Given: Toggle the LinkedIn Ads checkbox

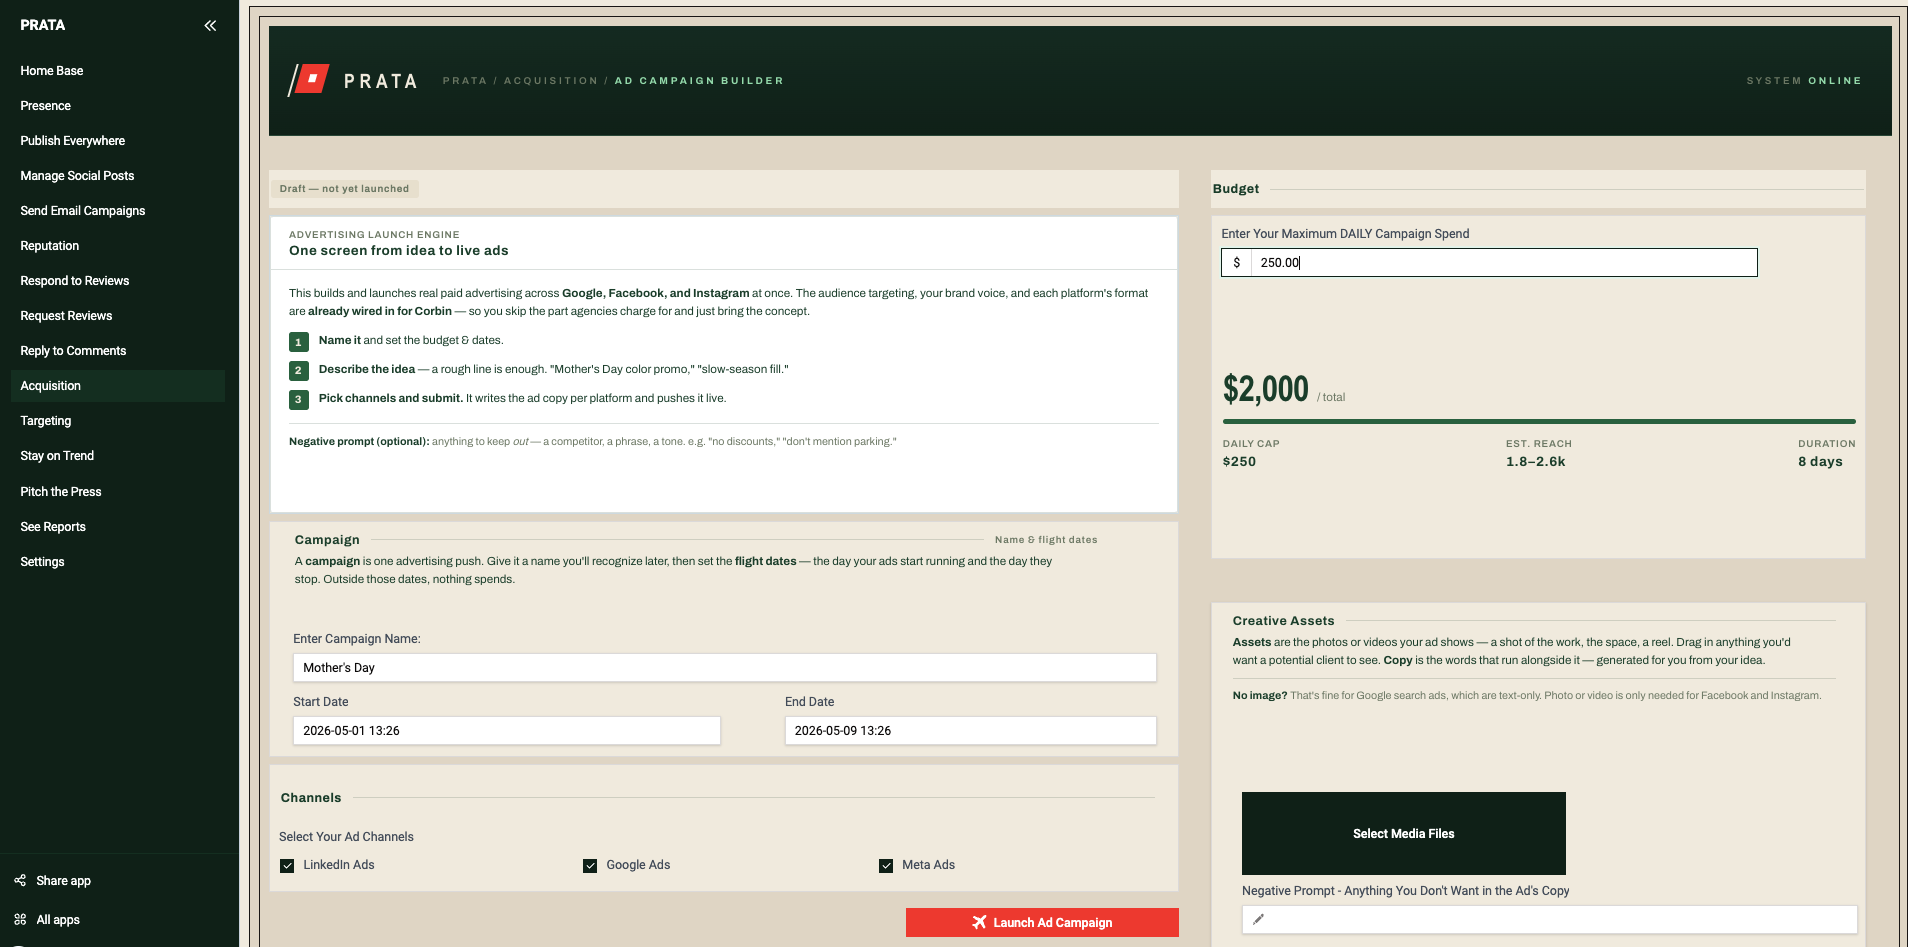Looking at the screenshot, I should [287, 866].
